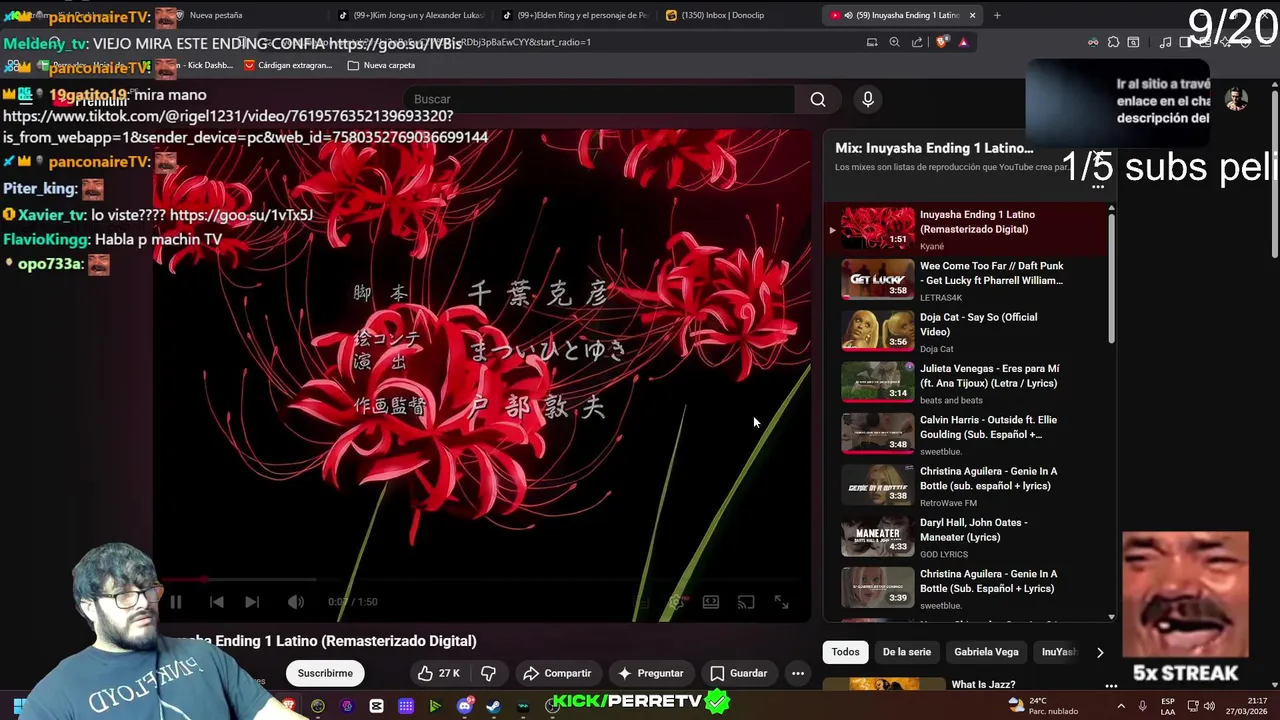This screenshot has width=1280, height=720.
Task: Click the Suscribirme button
Action: pos(325,673)
